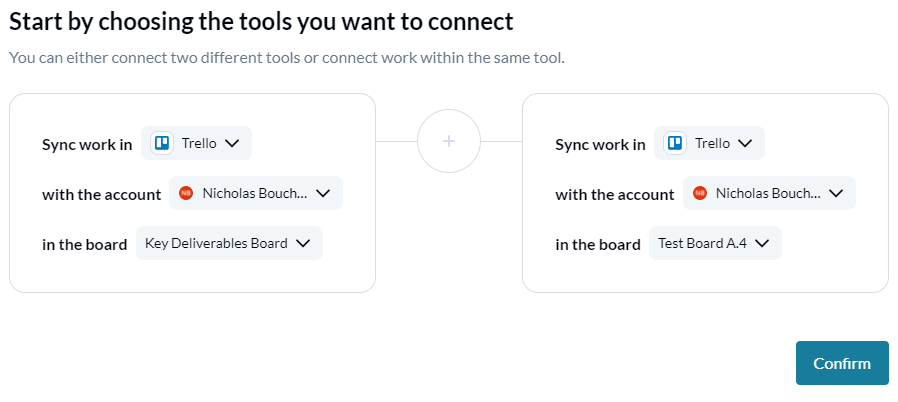The height and width of the screenshot is (402, 898).
Task: Open the Test Board A.4 dropdown
Action: [715, 243]
